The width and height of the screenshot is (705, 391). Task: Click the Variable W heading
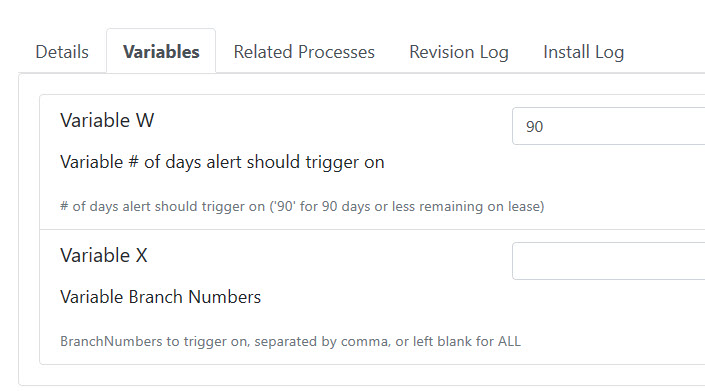click(107, 120)
